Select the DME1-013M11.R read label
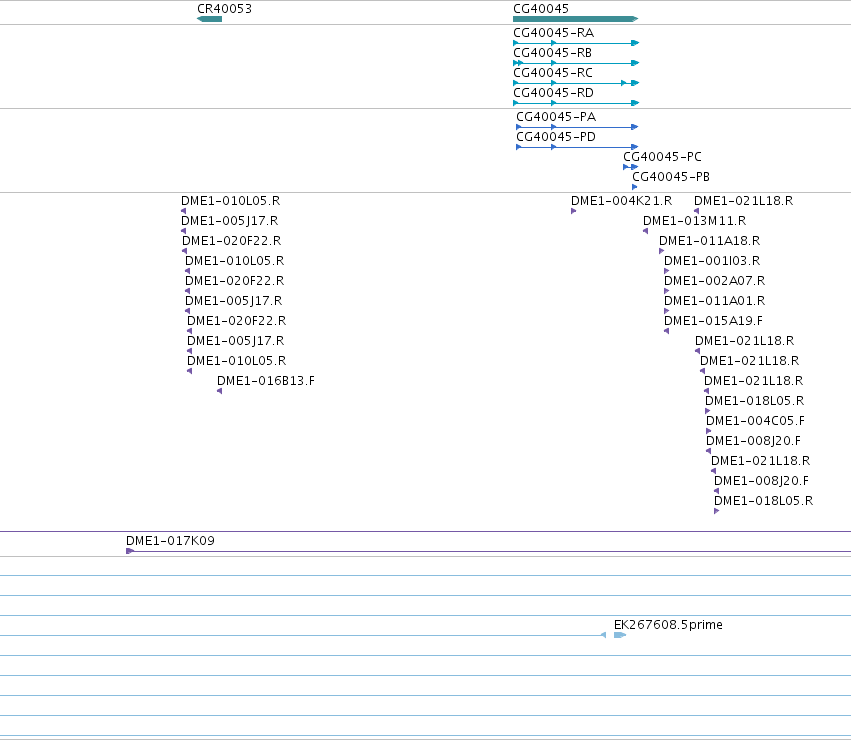The width and height of the screenshot is (851, 740). 695,221
